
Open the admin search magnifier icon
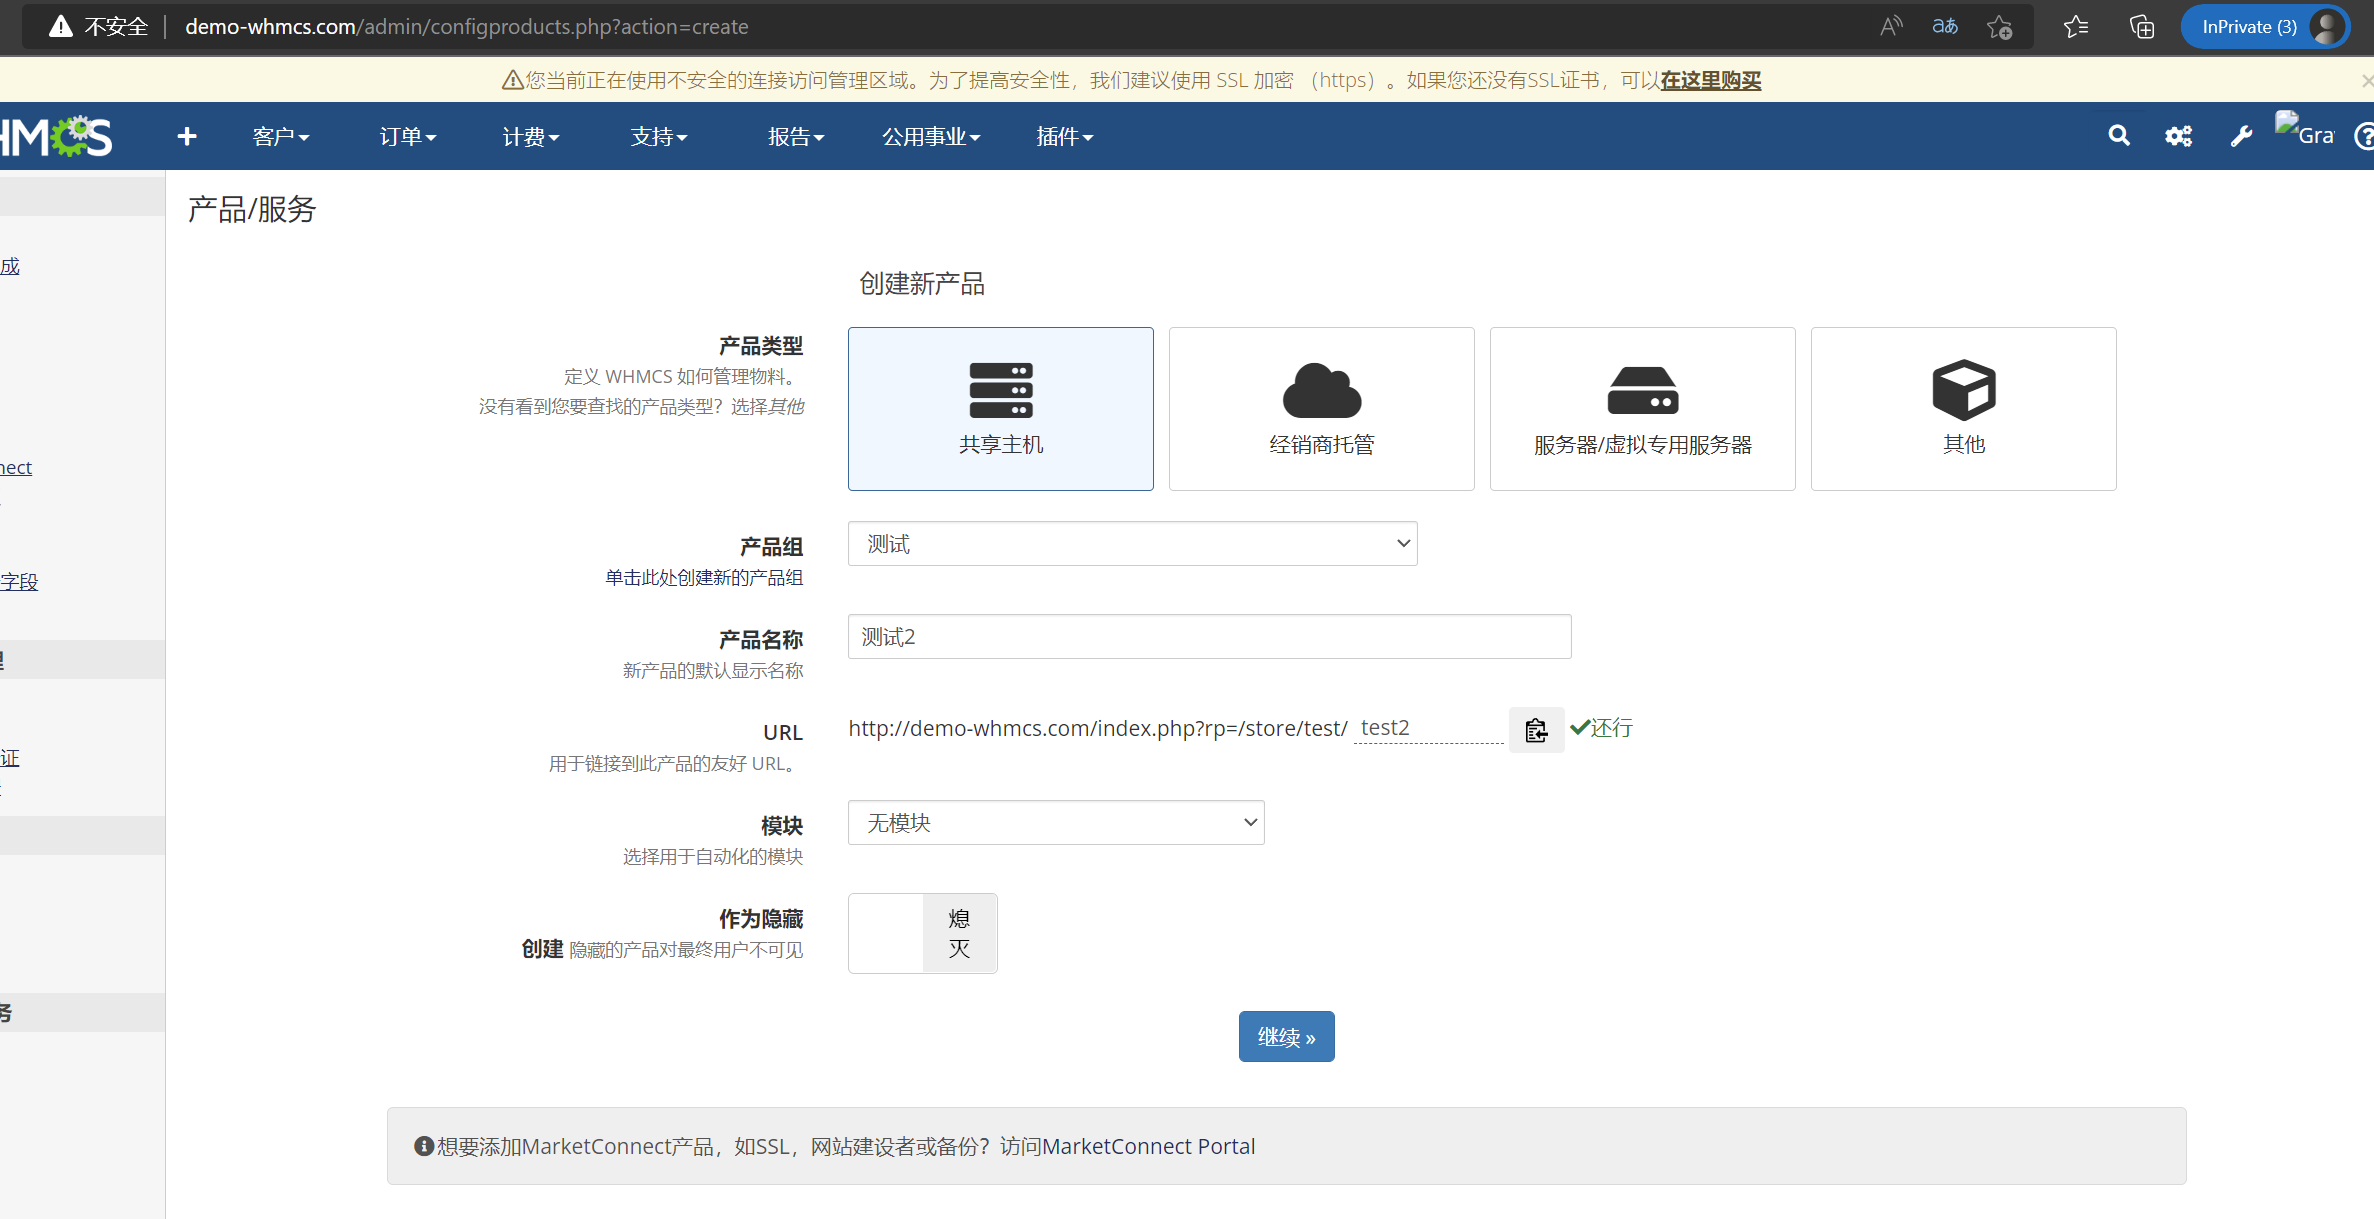click(x=2118, y=136)
